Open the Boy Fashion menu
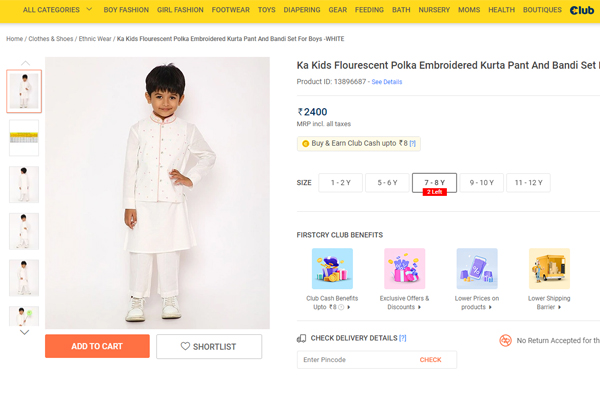This screenshot has width=600, height=400. [x=126, y=10]
